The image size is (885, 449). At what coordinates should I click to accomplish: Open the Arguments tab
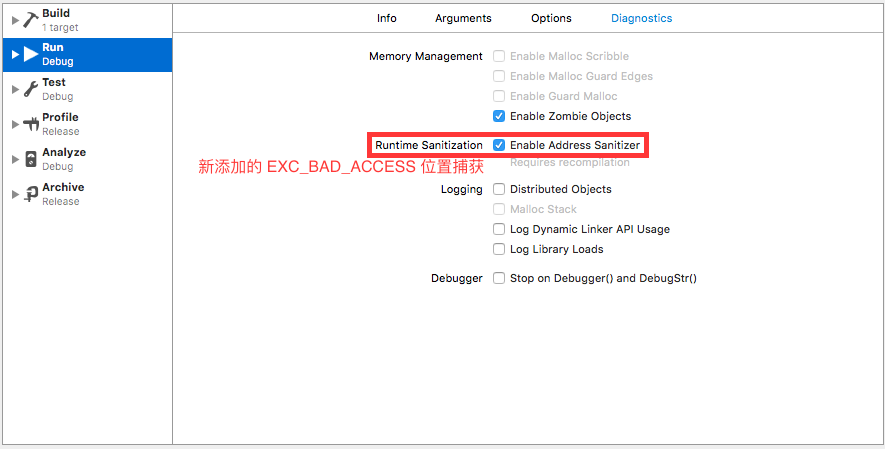tap(463, 18)
